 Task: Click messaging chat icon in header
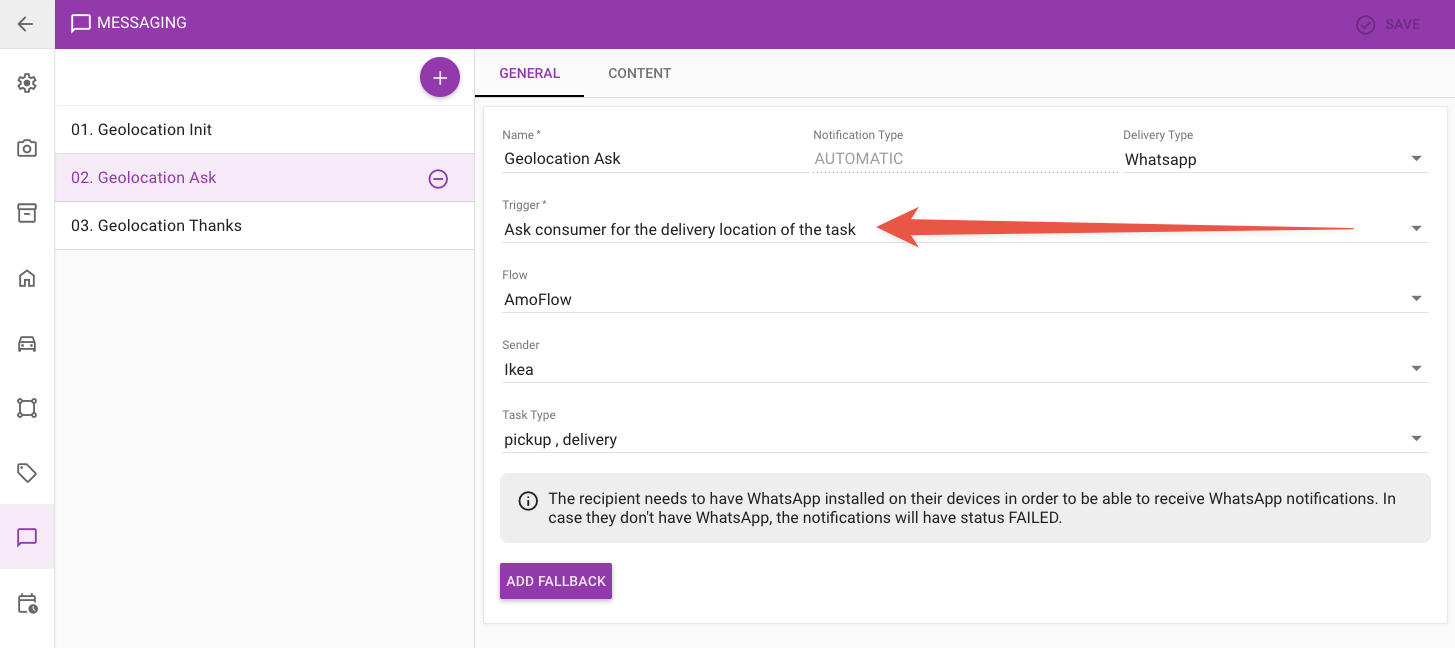pos(81,24)
